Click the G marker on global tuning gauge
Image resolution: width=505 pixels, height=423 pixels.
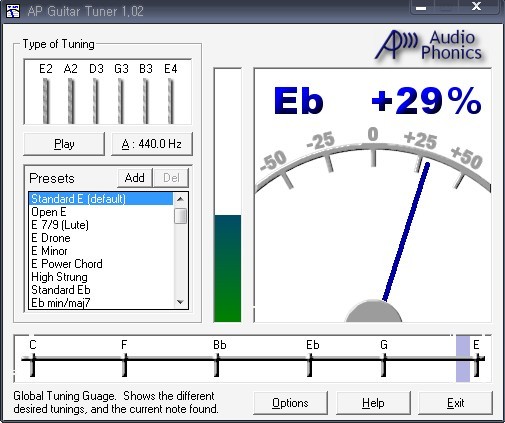point(384,359)
